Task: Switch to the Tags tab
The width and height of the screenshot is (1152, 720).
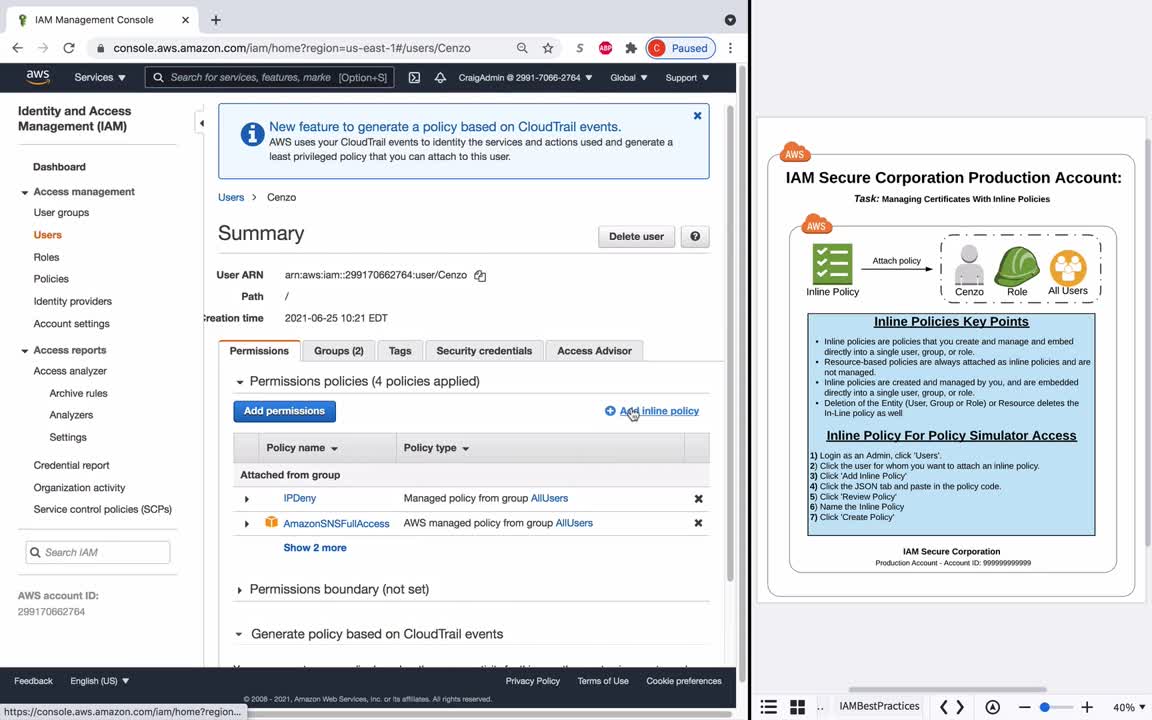Action: coord(400,350)
